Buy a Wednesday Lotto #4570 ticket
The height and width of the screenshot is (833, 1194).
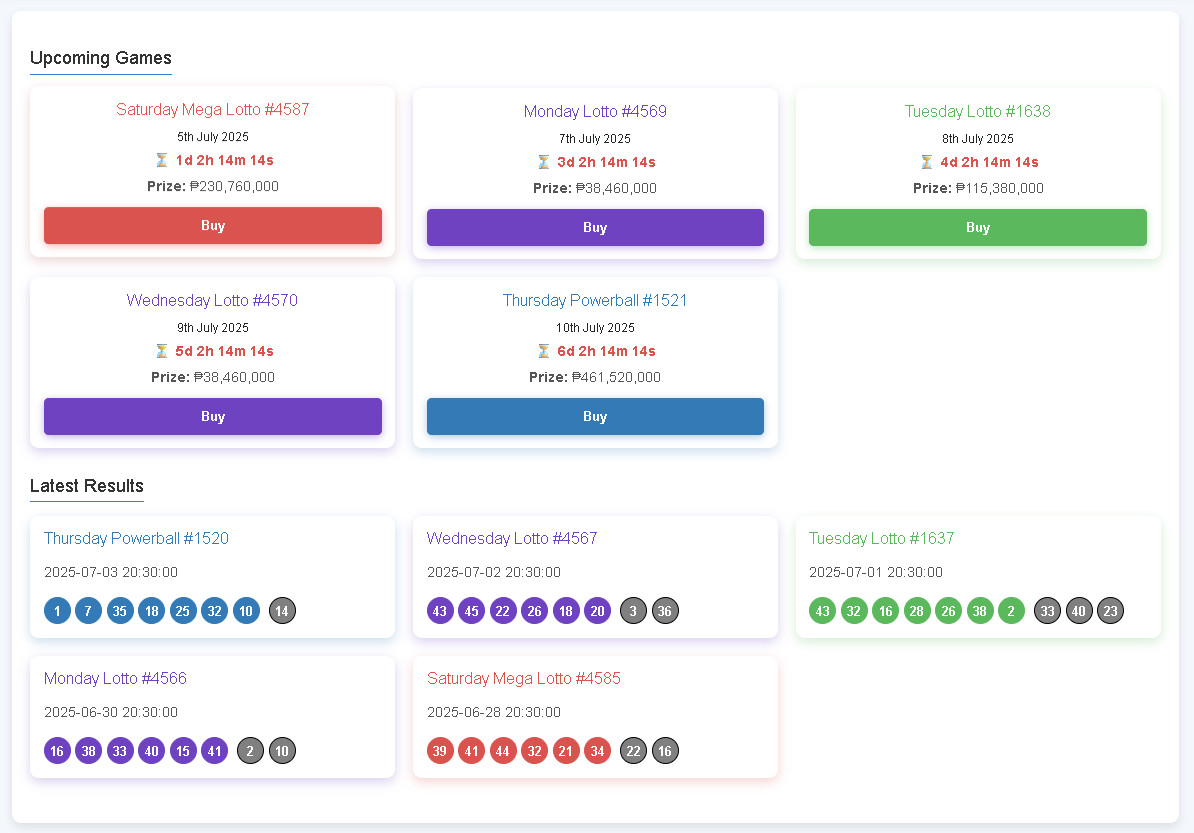pos(213,417)
